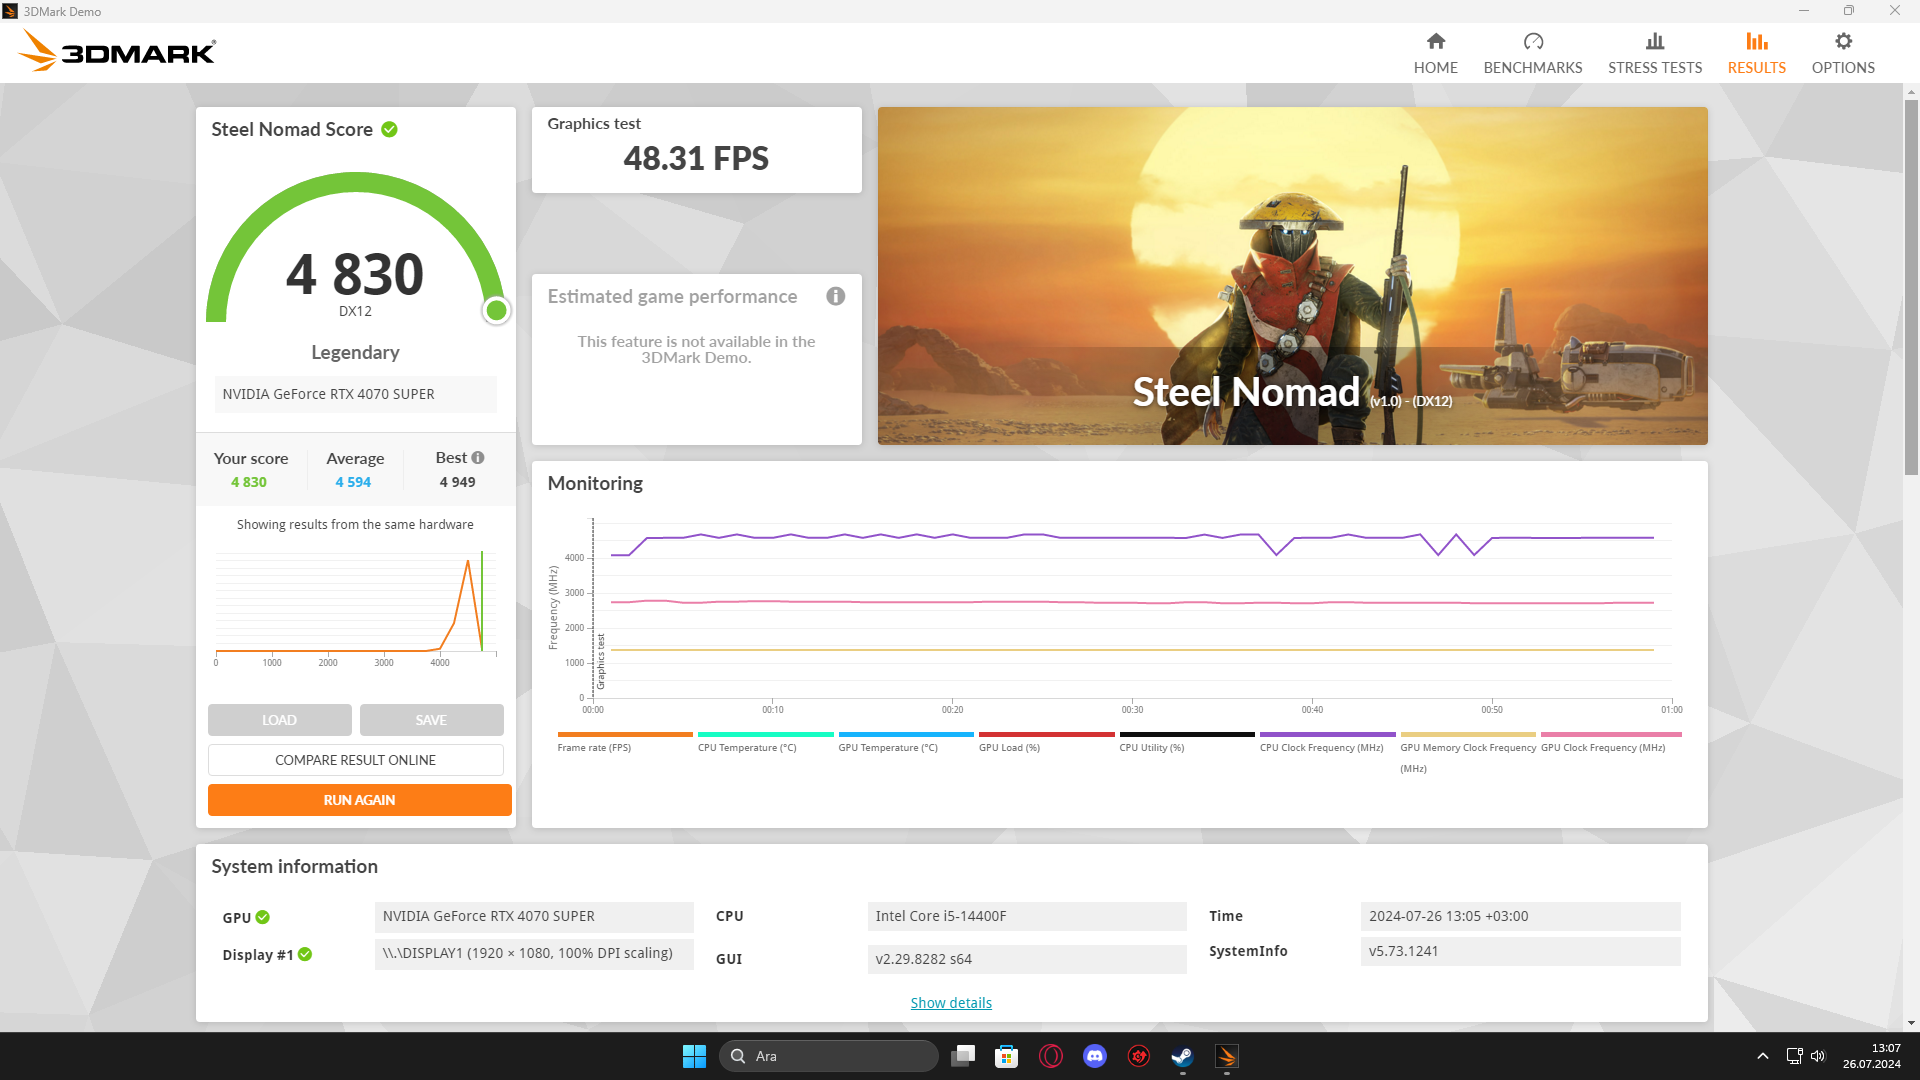Click the Windows taskbar search field
The image size is (1920, 1080).
click(x=828, y=1056)
